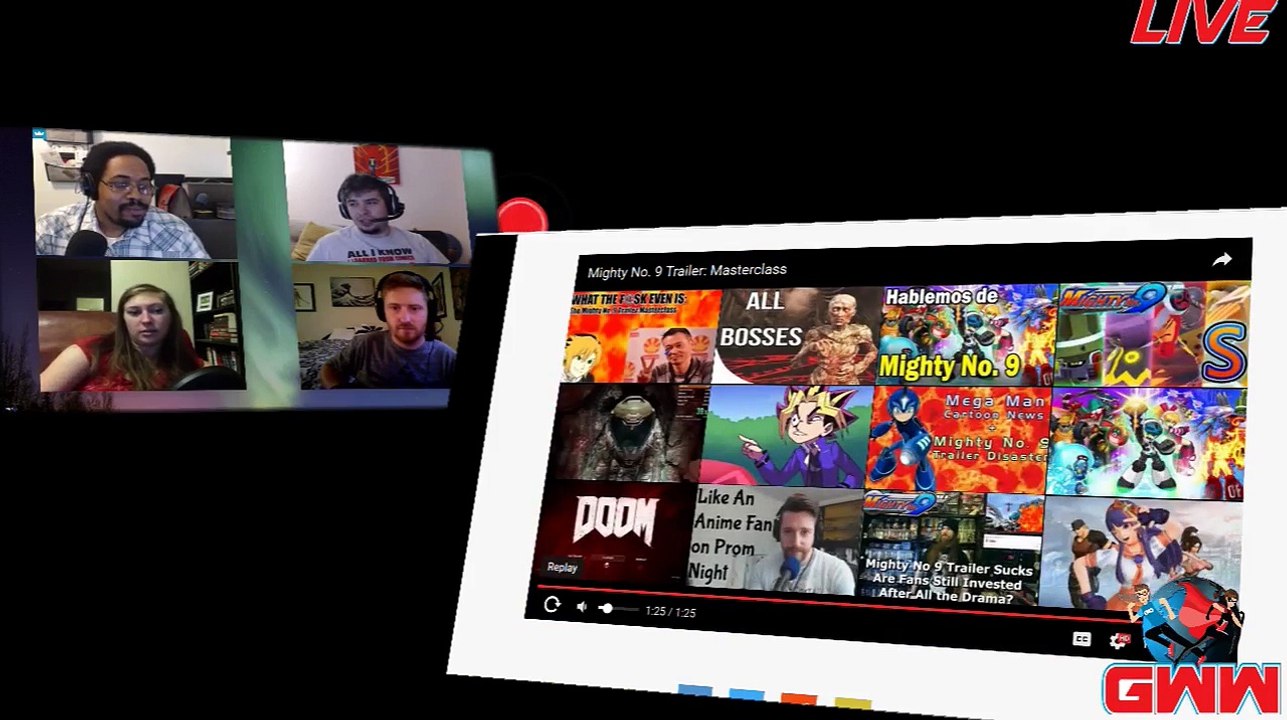Open the 'Like An Anime Fan on Prom Night' video
1287x720 pixels.
[775, 539]
